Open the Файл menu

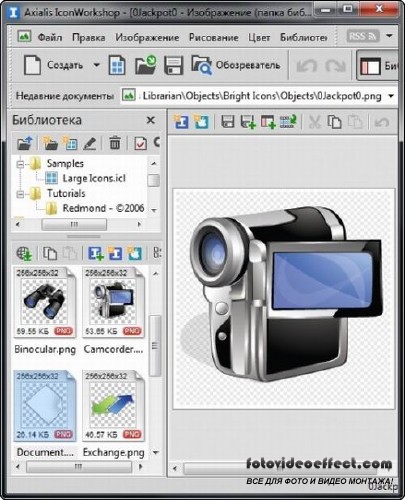pos(50,37)
